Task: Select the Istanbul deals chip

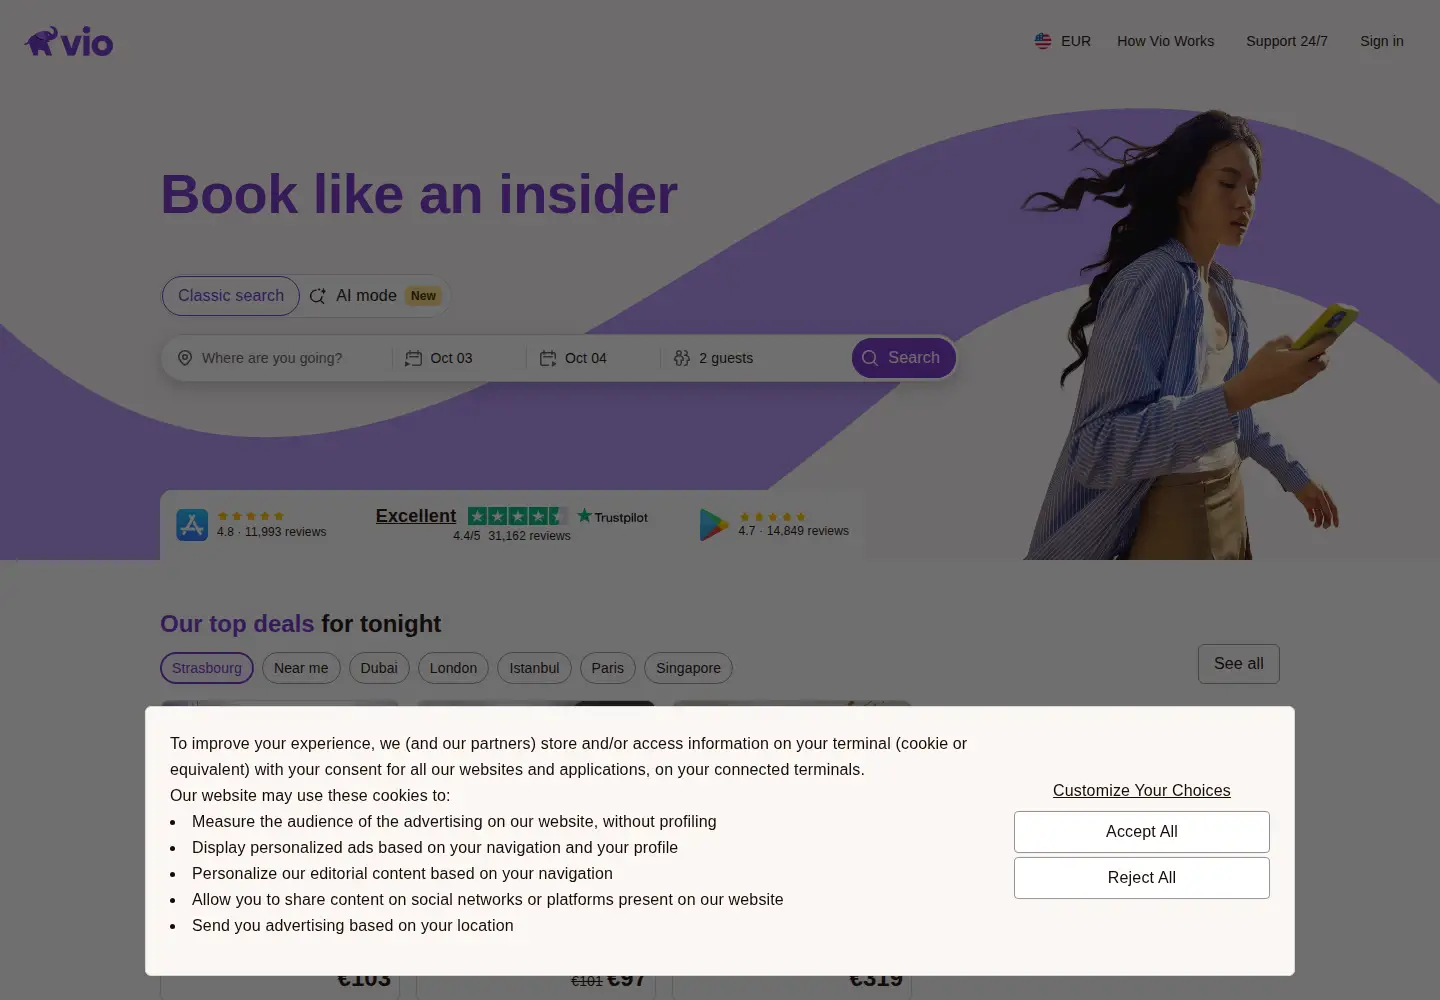Action: [534, 668]
